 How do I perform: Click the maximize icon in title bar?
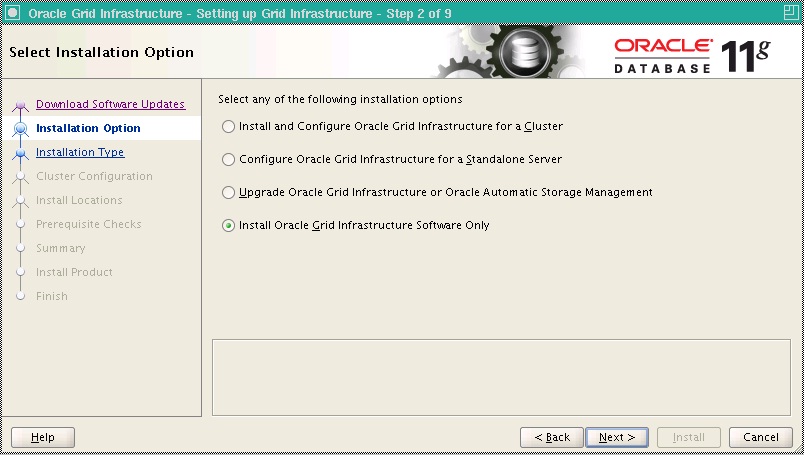(791, 13)
